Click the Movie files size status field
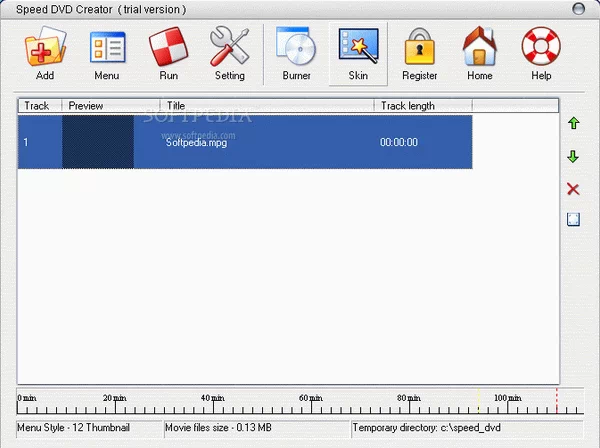The image size is (600, 448). tap(258, 428)
